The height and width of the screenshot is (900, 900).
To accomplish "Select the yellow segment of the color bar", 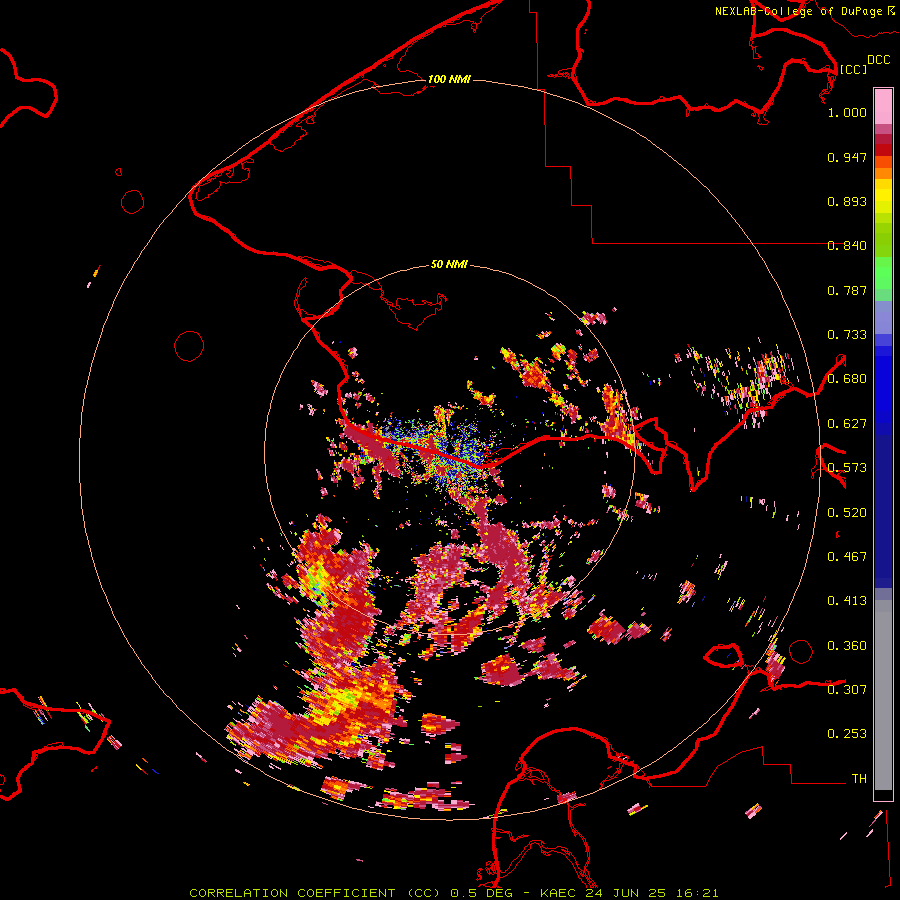I will [883, 201].
